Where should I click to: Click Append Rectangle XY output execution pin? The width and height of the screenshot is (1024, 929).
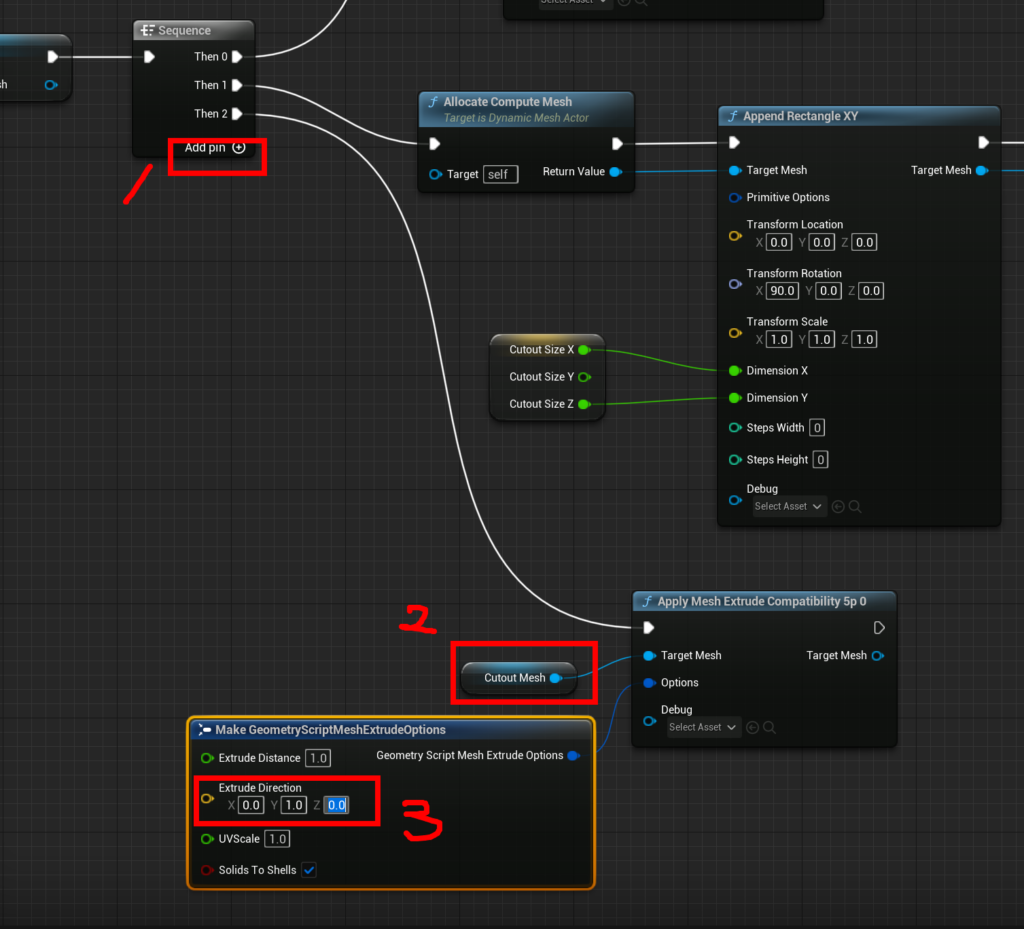click(983, 142)
